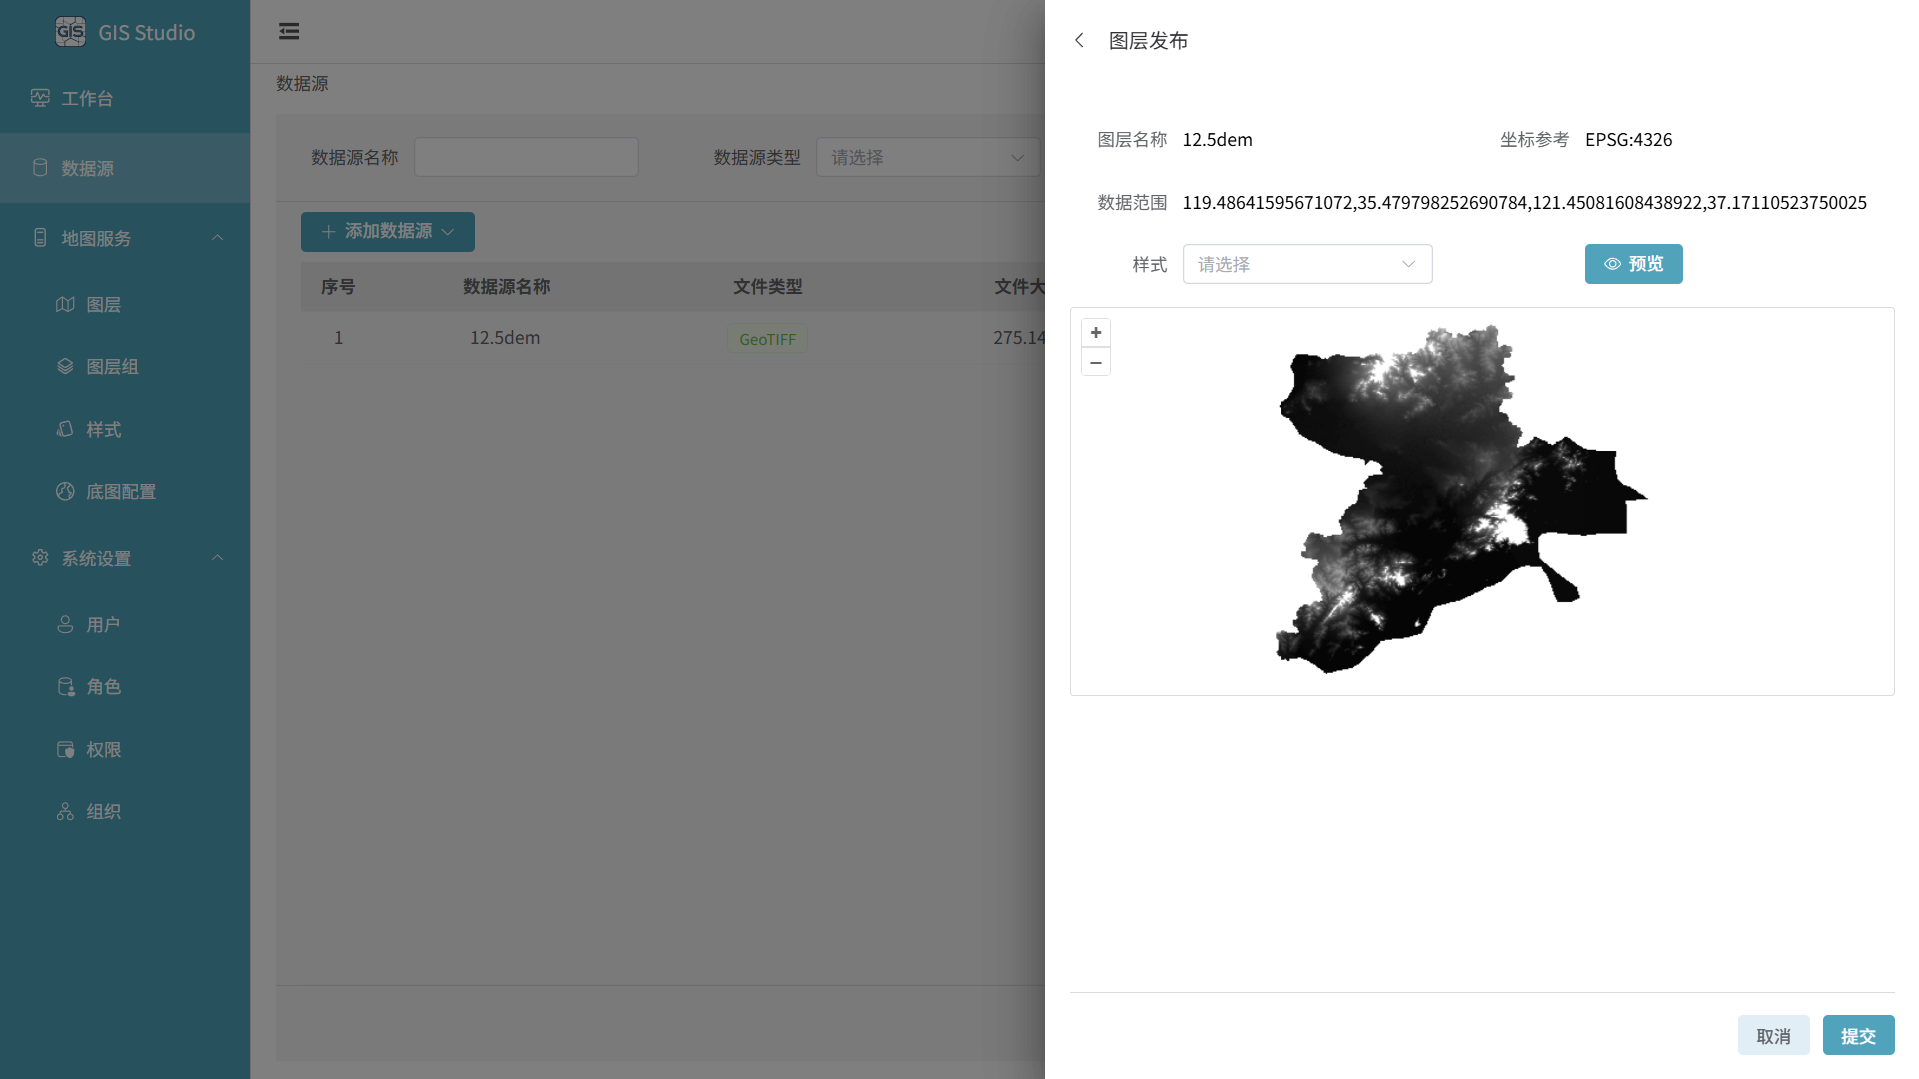
Task: Click the 数据源 database icon
Action: 40,168
